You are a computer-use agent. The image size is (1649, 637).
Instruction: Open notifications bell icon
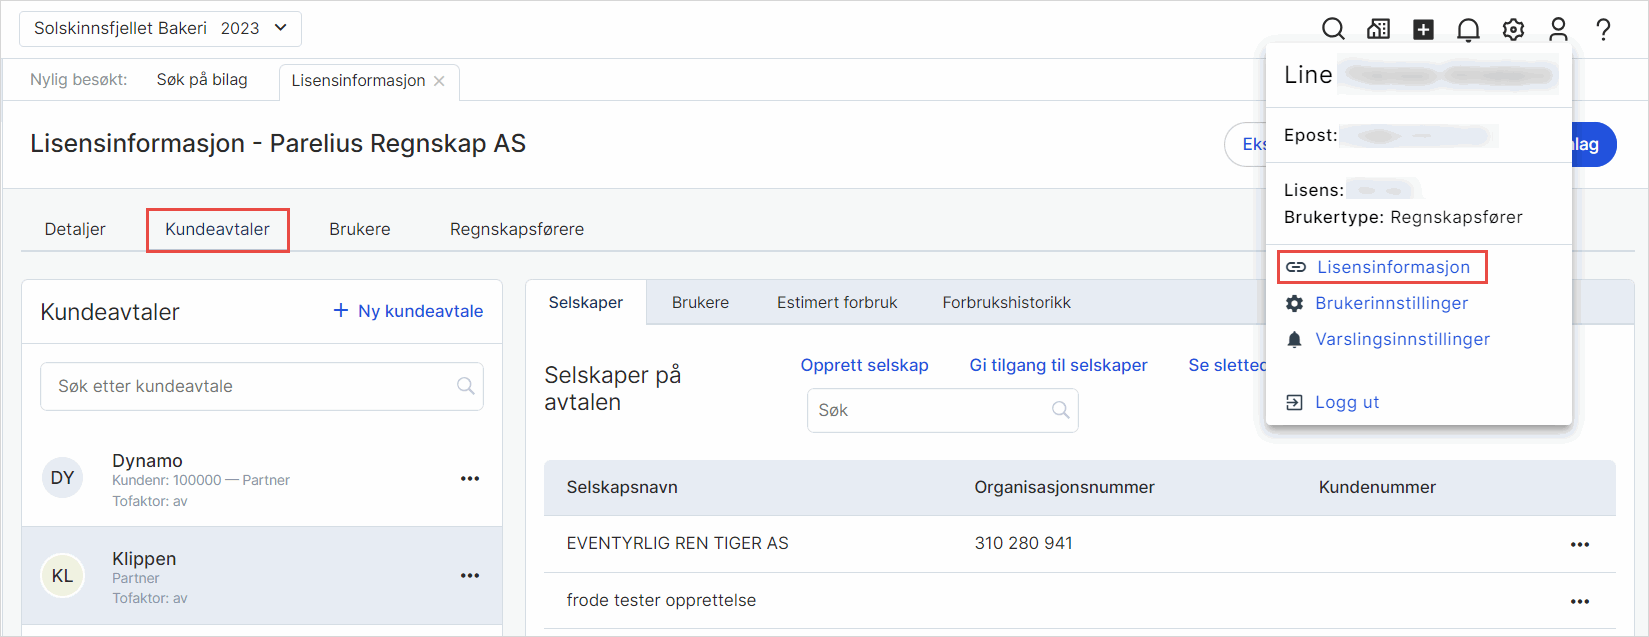pyautogui.click(x=1468, y=30)
